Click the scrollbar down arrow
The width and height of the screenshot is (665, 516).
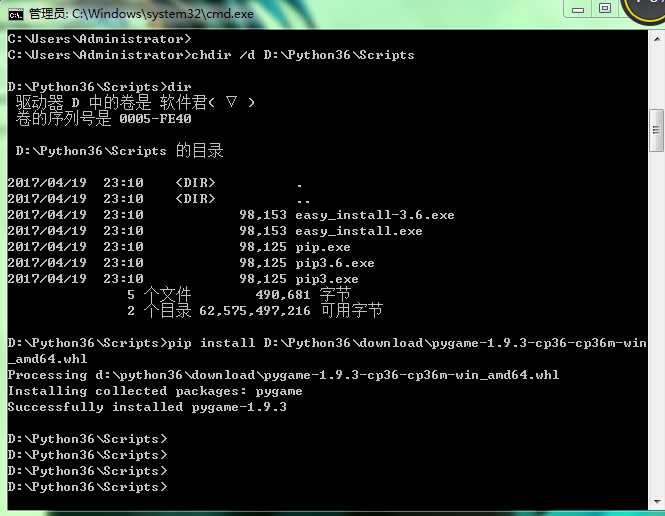coord(657,501)
